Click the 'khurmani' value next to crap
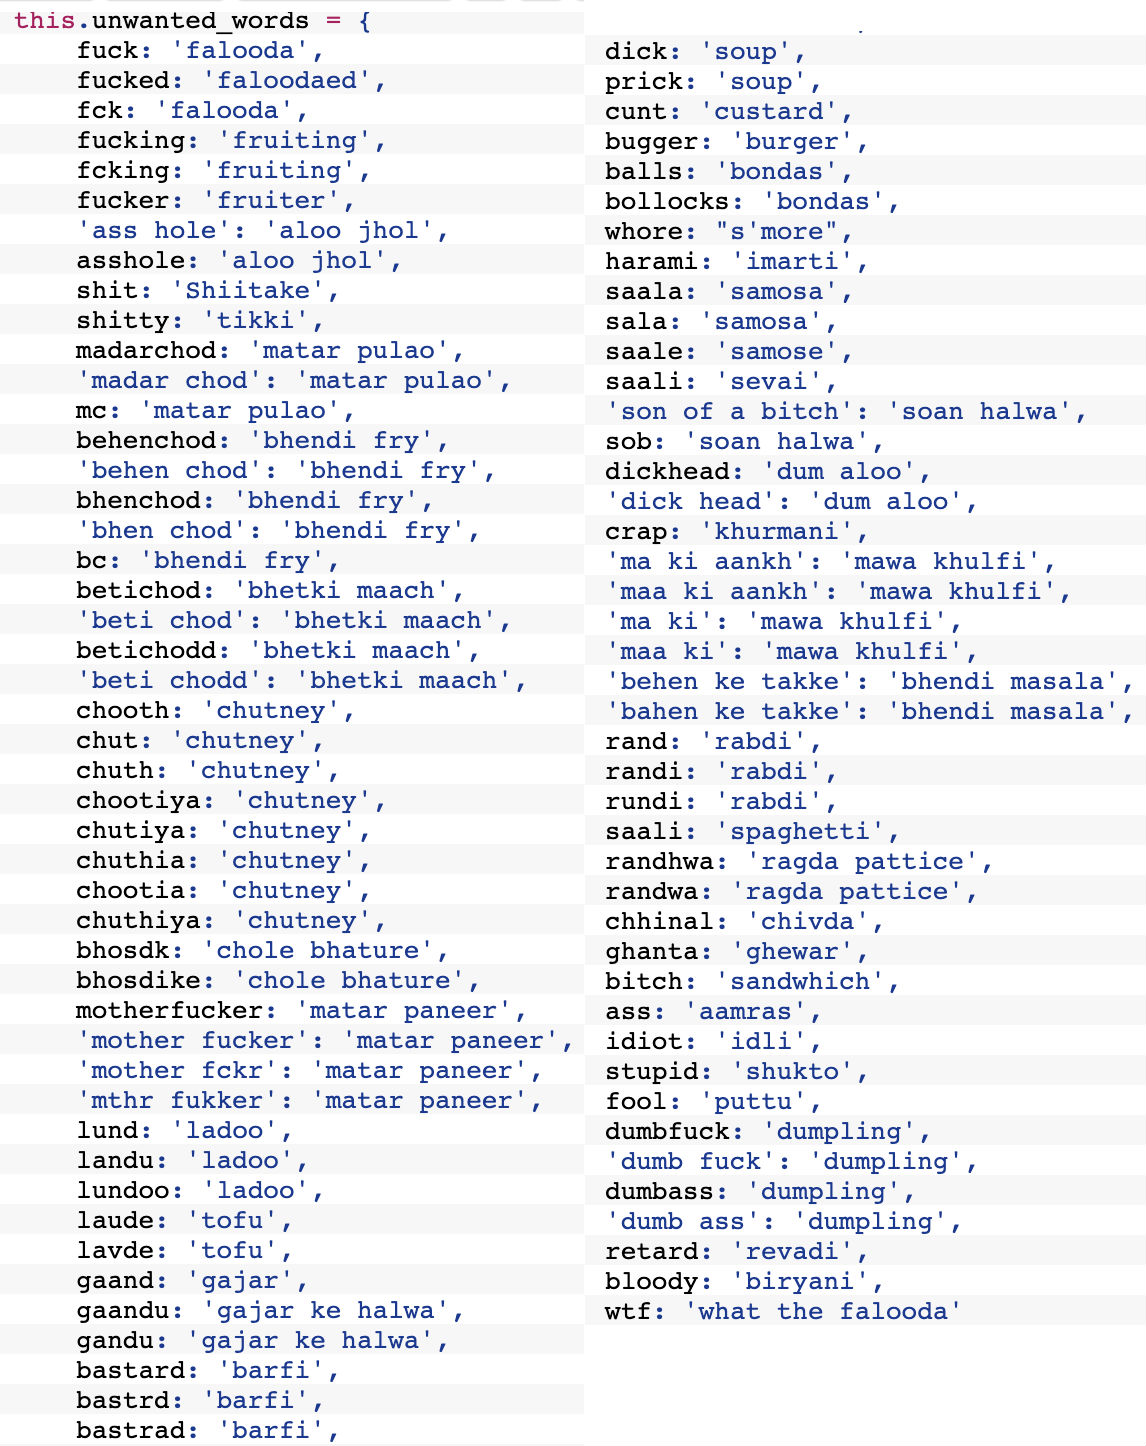 (776, 531)
